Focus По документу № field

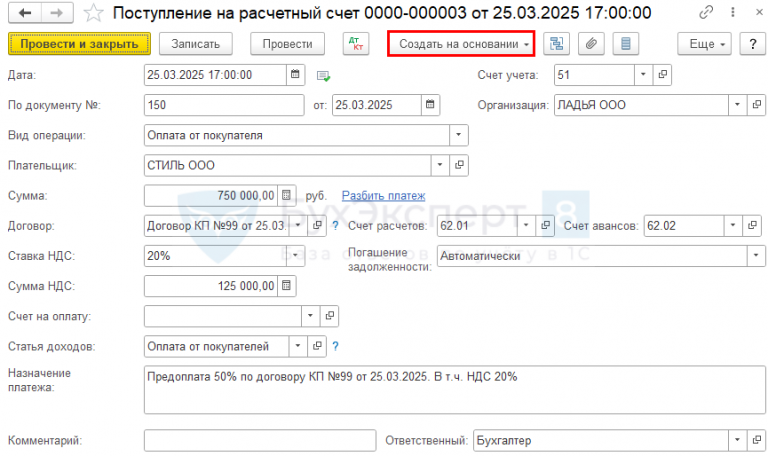224,105
